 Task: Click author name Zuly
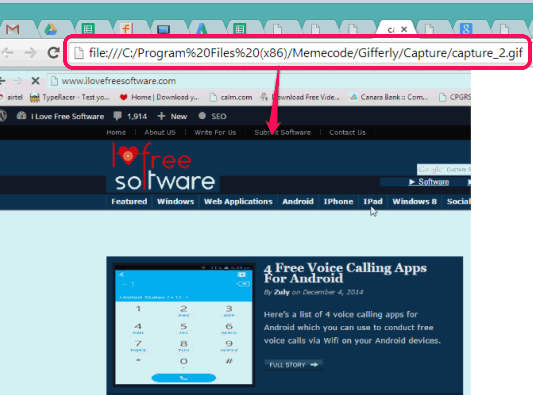coord(282,292)
